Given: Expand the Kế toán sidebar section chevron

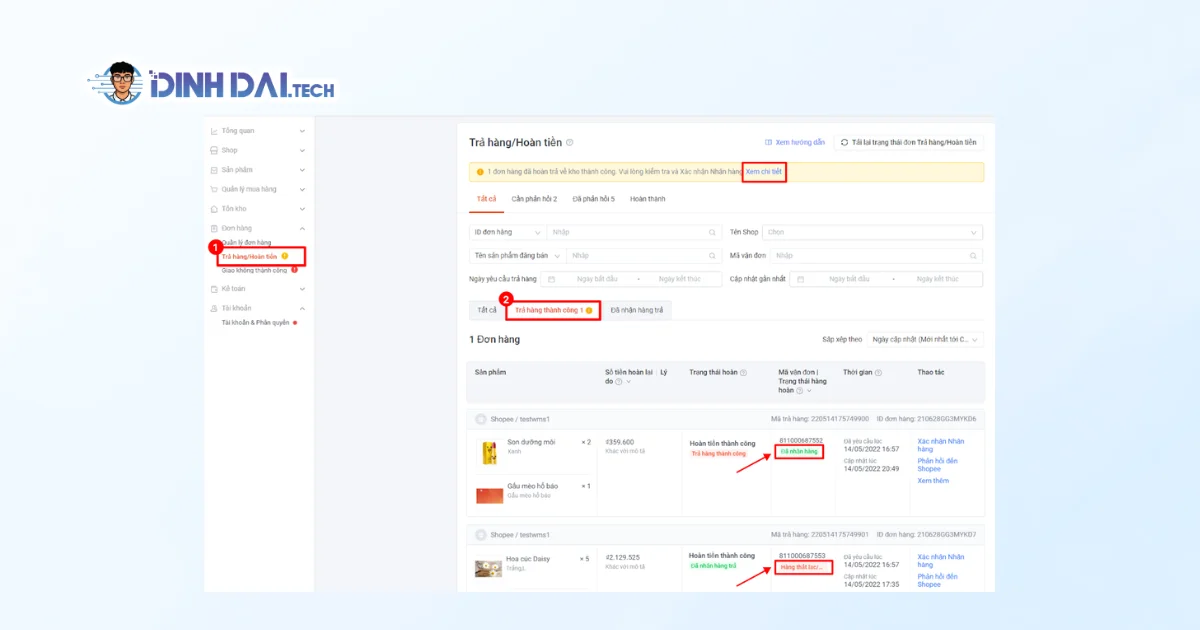Looking at the screenshot, I should click(x=302, y=288).
